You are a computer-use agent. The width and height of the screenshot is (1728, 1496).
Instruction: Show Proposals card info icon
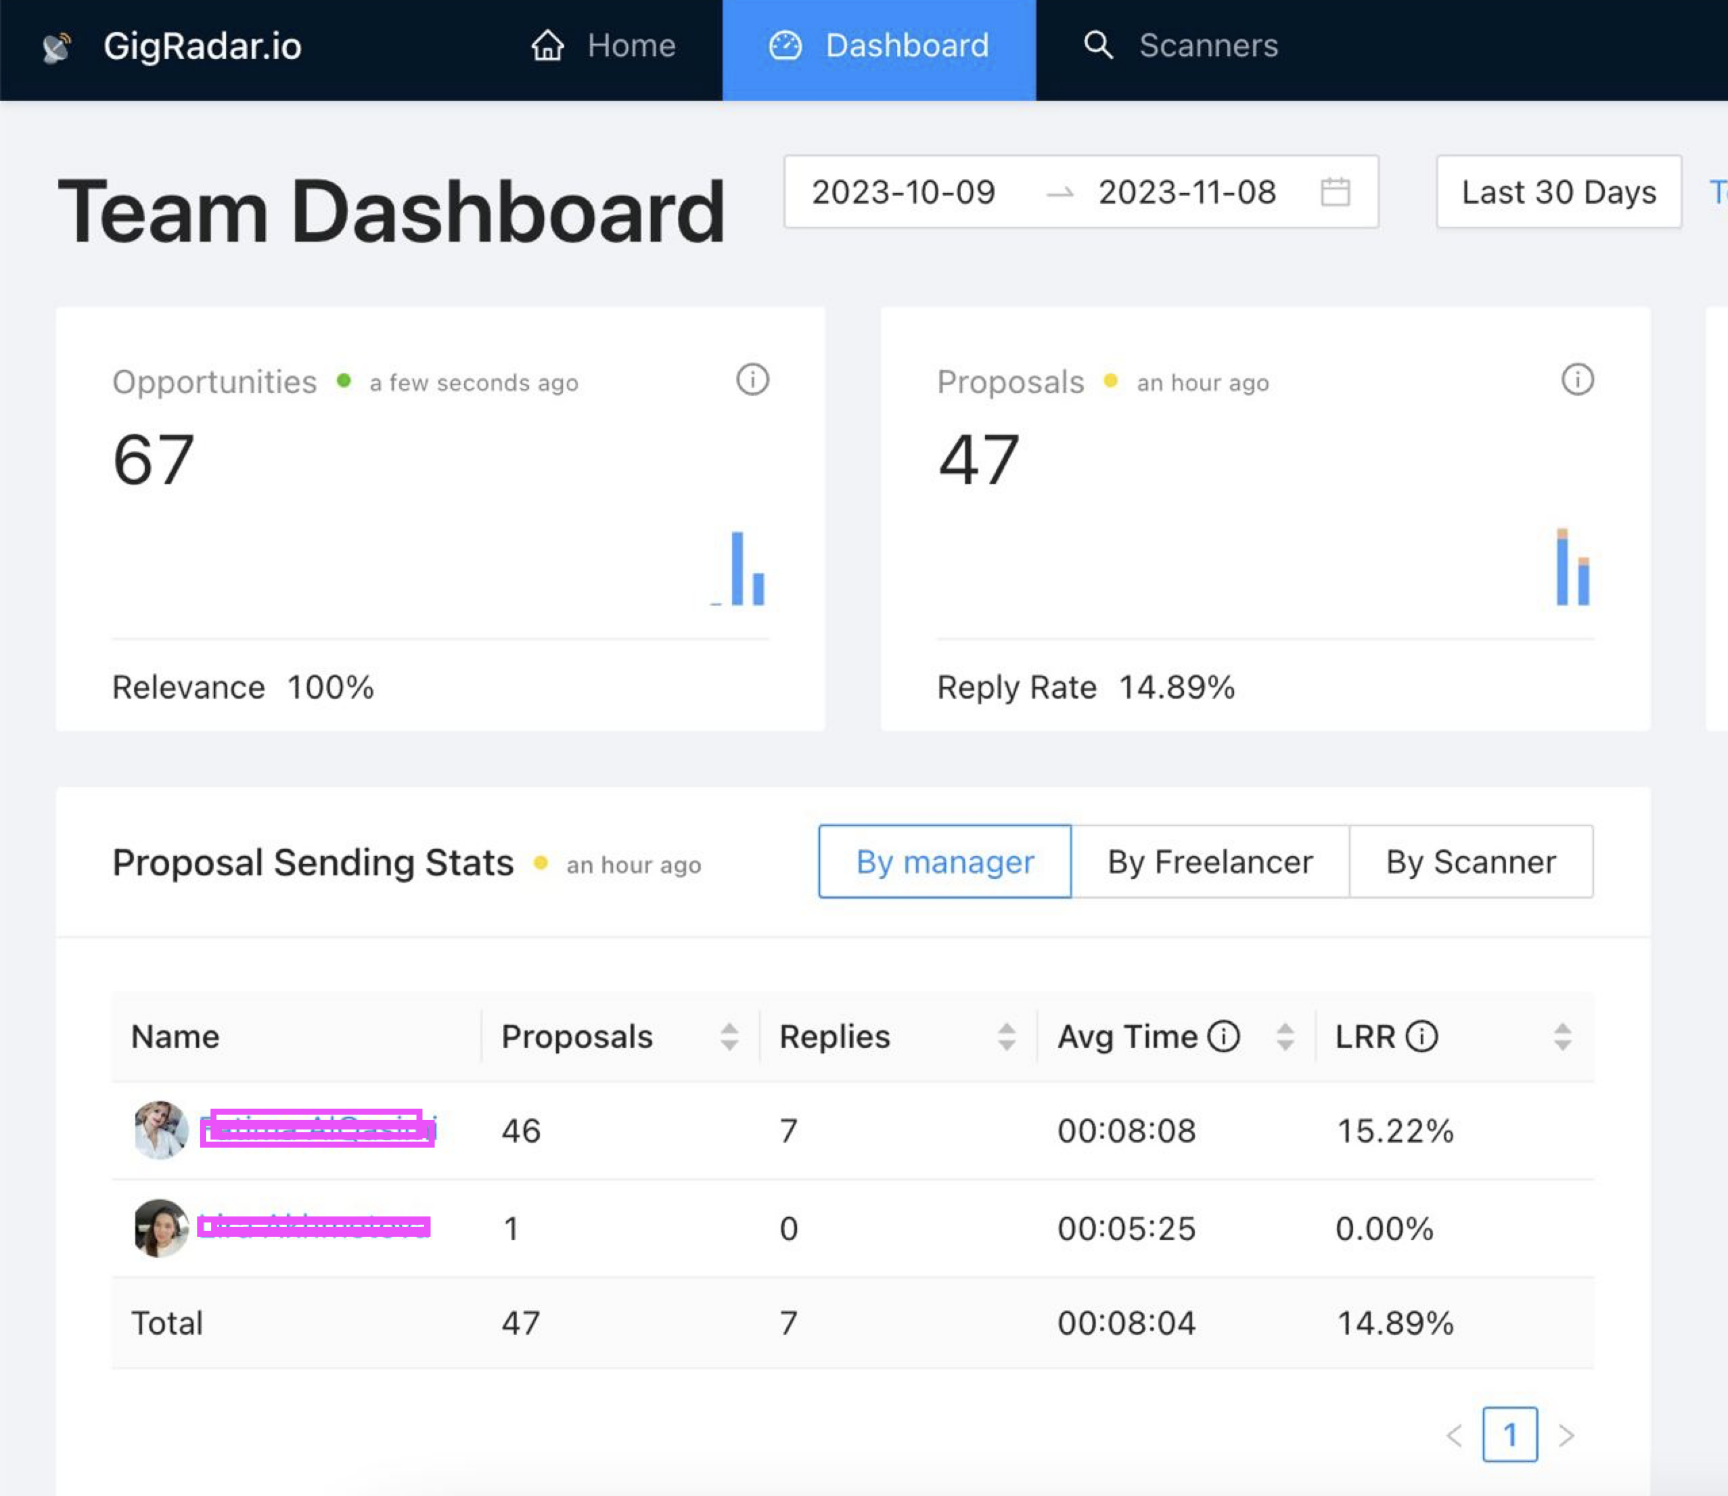tap(1577, 380)
